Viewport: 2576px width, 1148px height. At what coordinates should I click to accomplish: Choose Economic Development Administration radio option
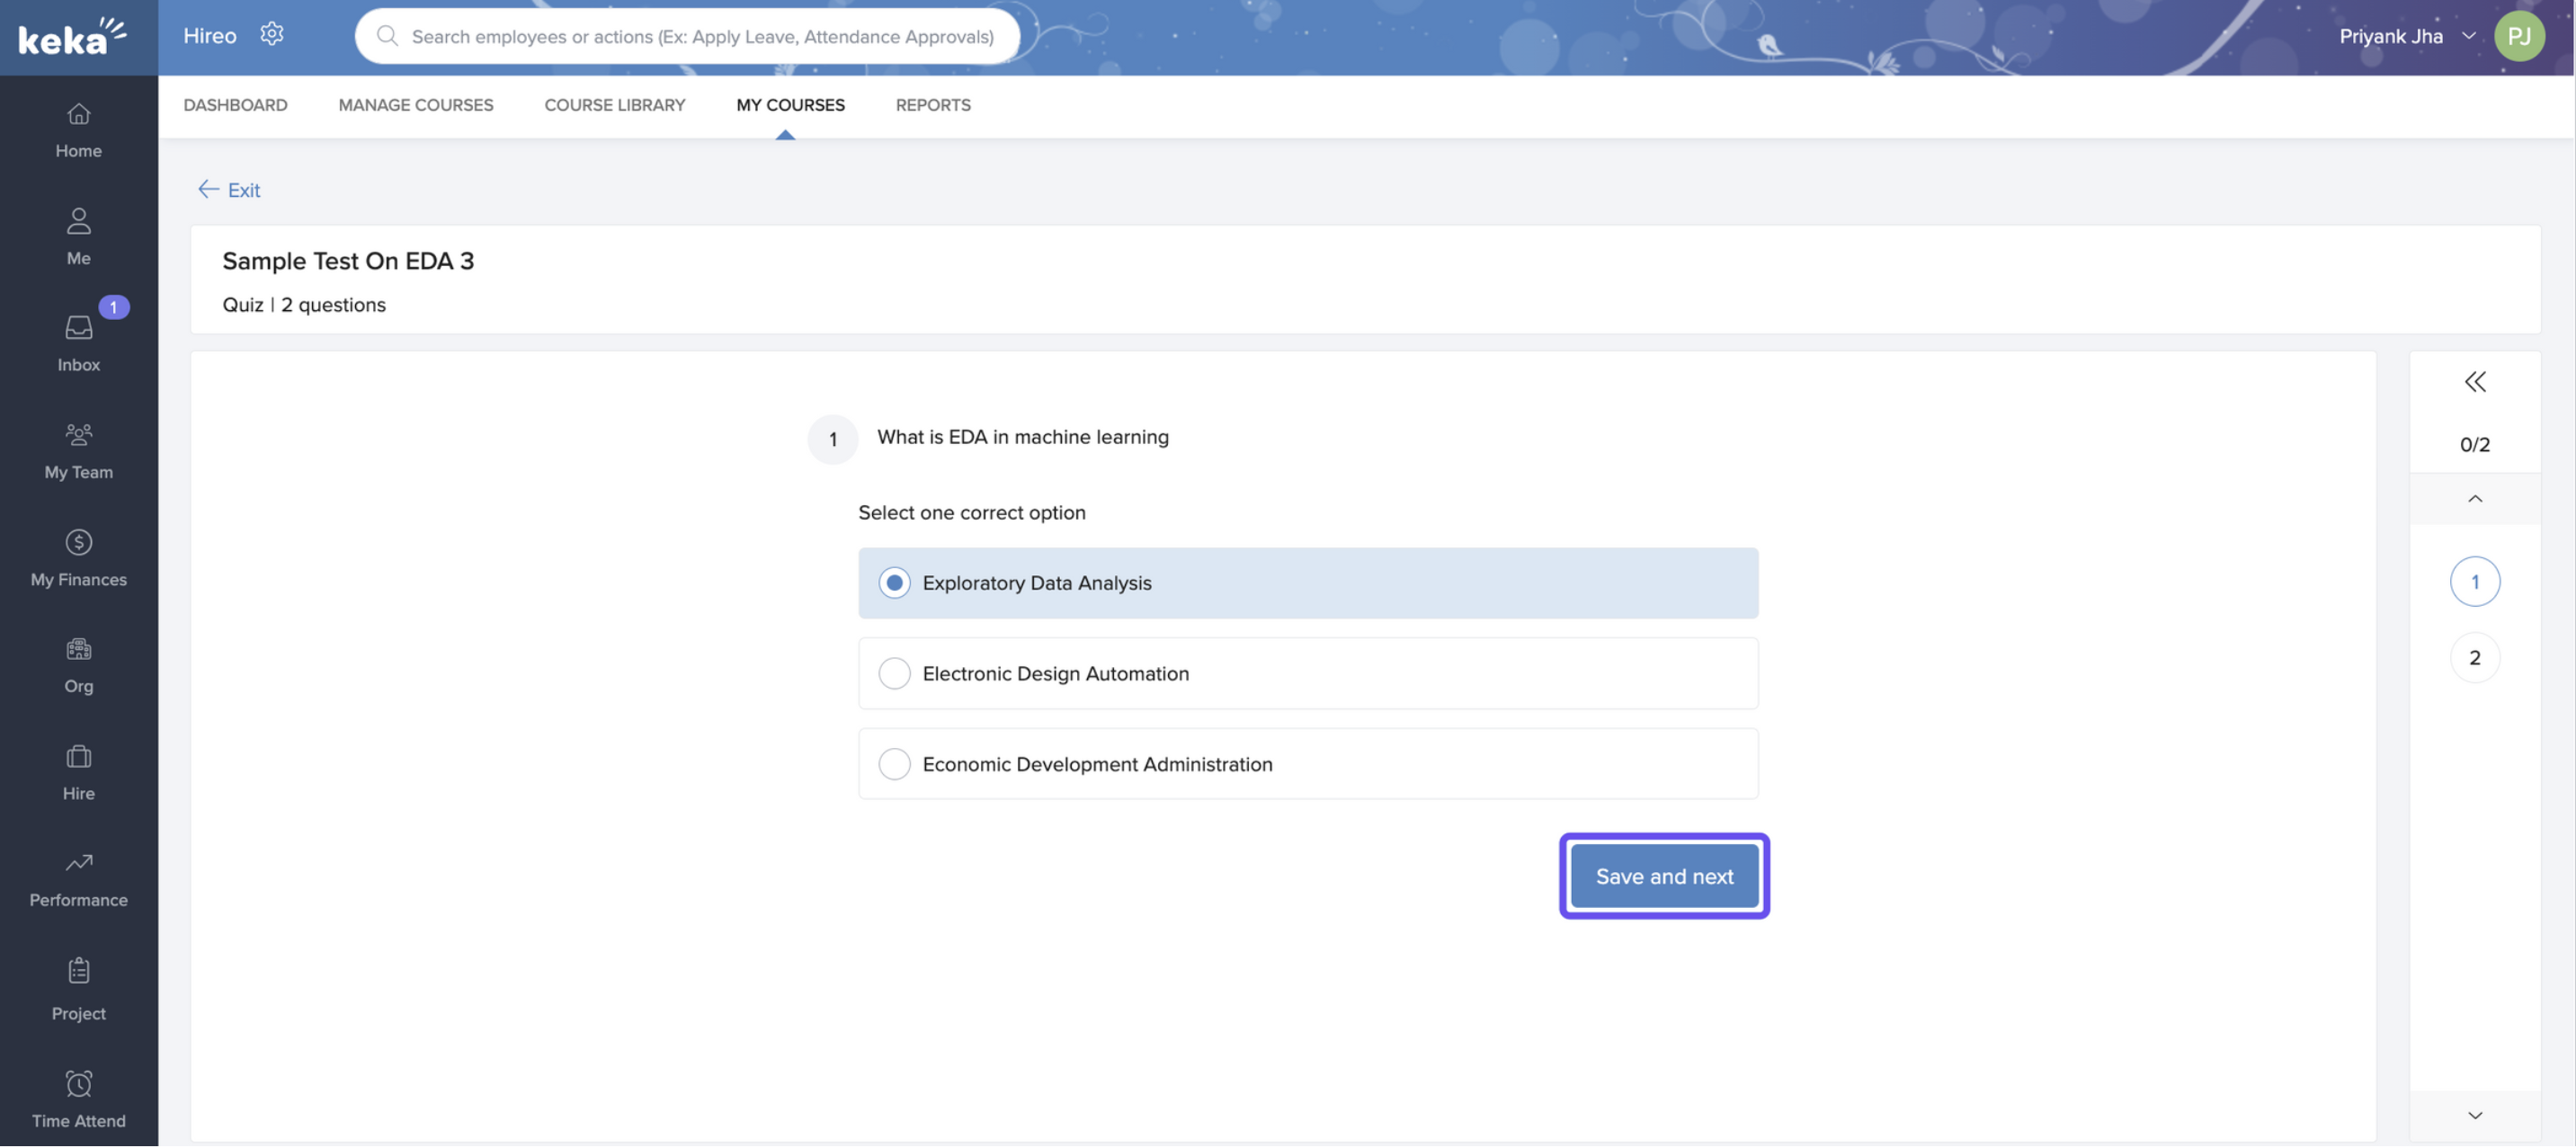click(894, 765)
